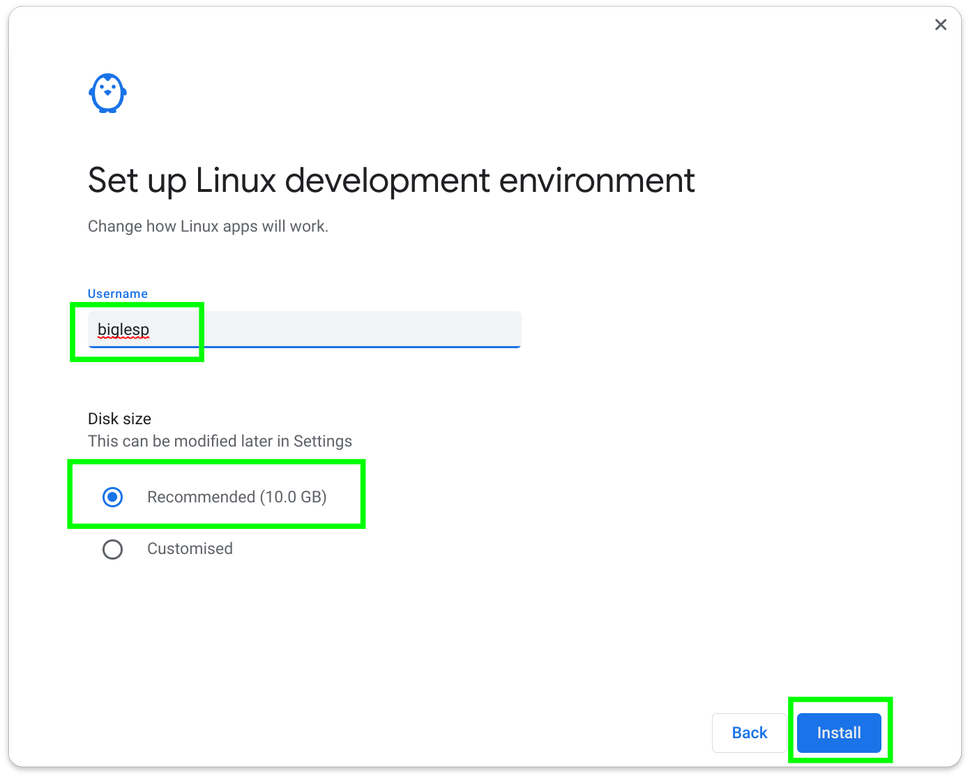
Task: Select the biglesp username text
Action: pyautogui.click(x=122, y=329)
